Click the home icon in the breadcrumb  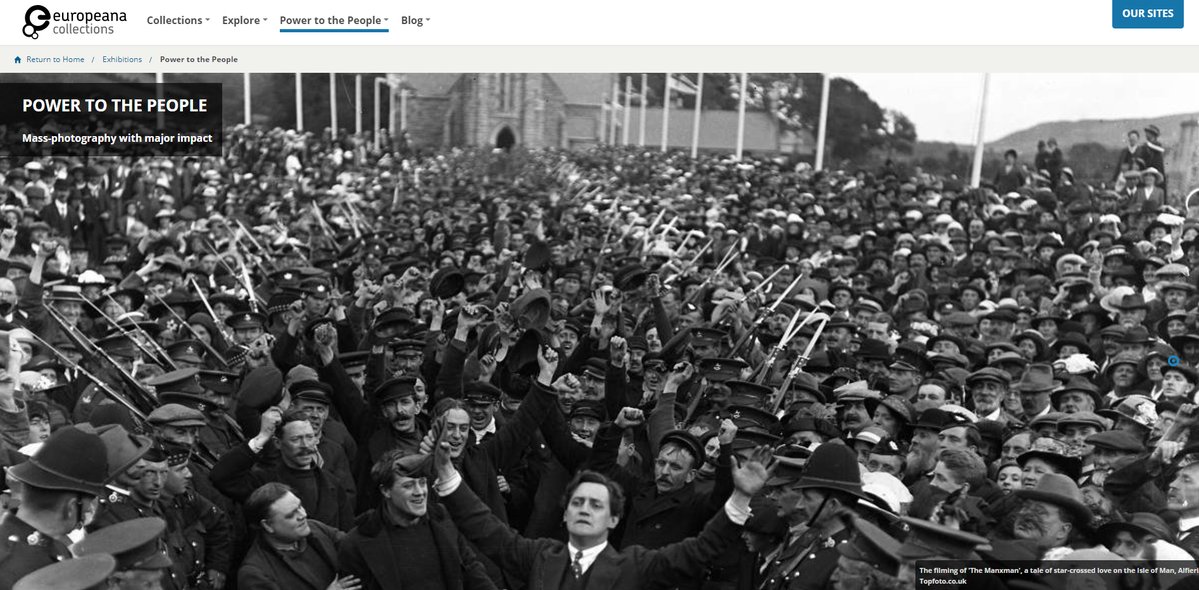[x=18, y=60]
